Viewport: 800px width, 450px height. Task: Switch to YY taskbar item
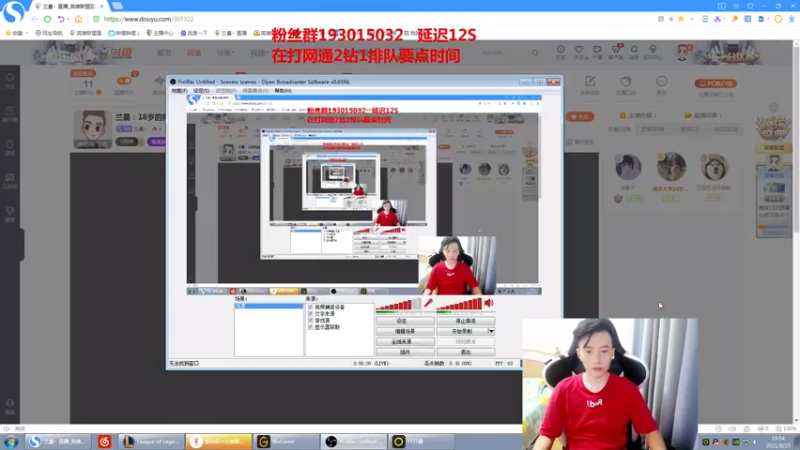pos(421,442)
